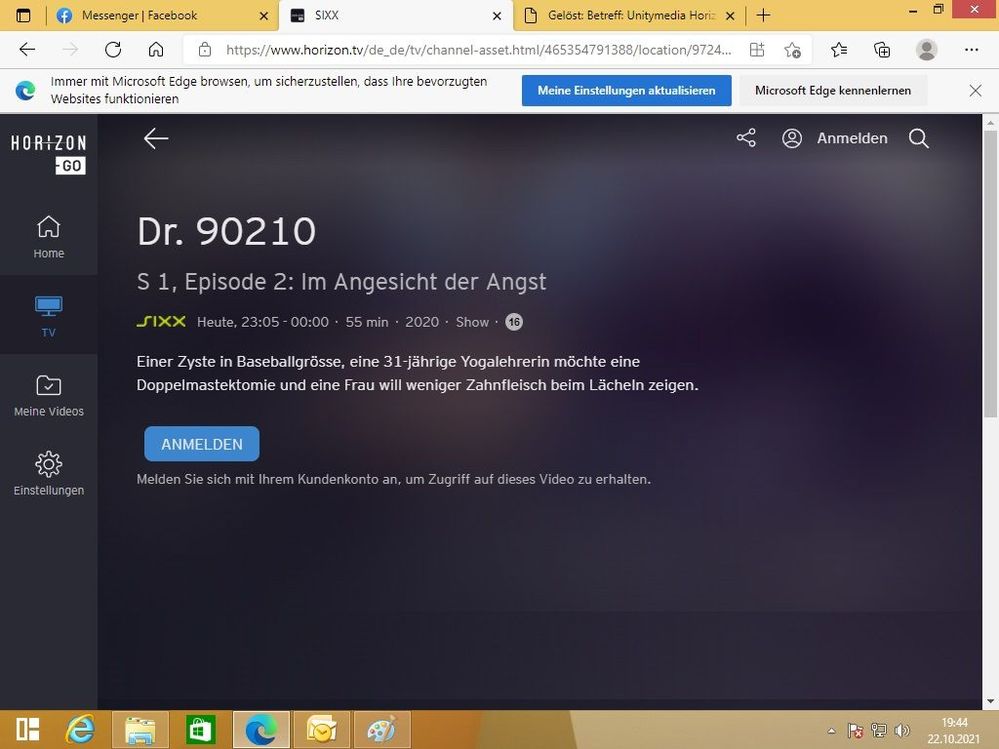
Task: Close the Gelöst Betreff tab
Action: [730, 16]
